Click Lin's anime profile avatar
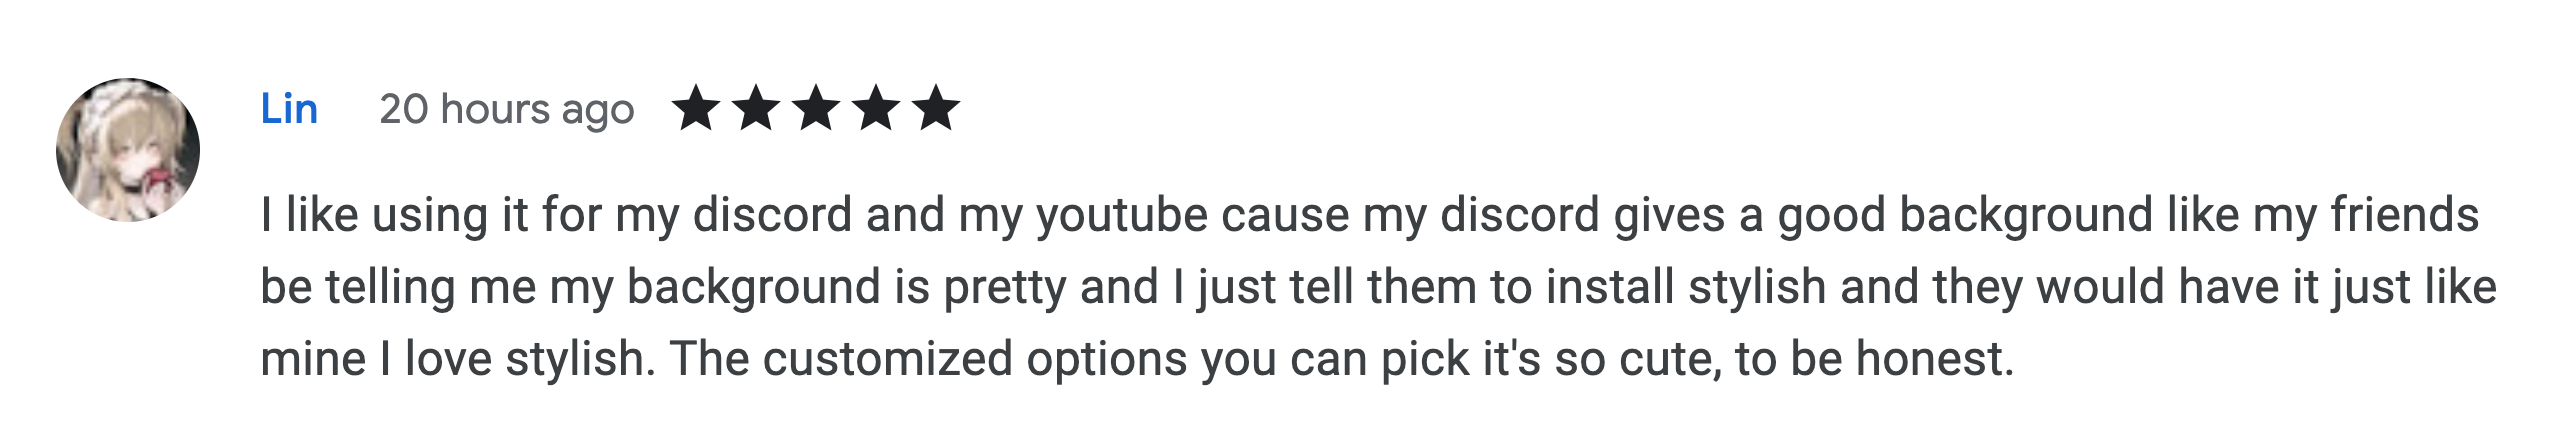 (128, 150)
